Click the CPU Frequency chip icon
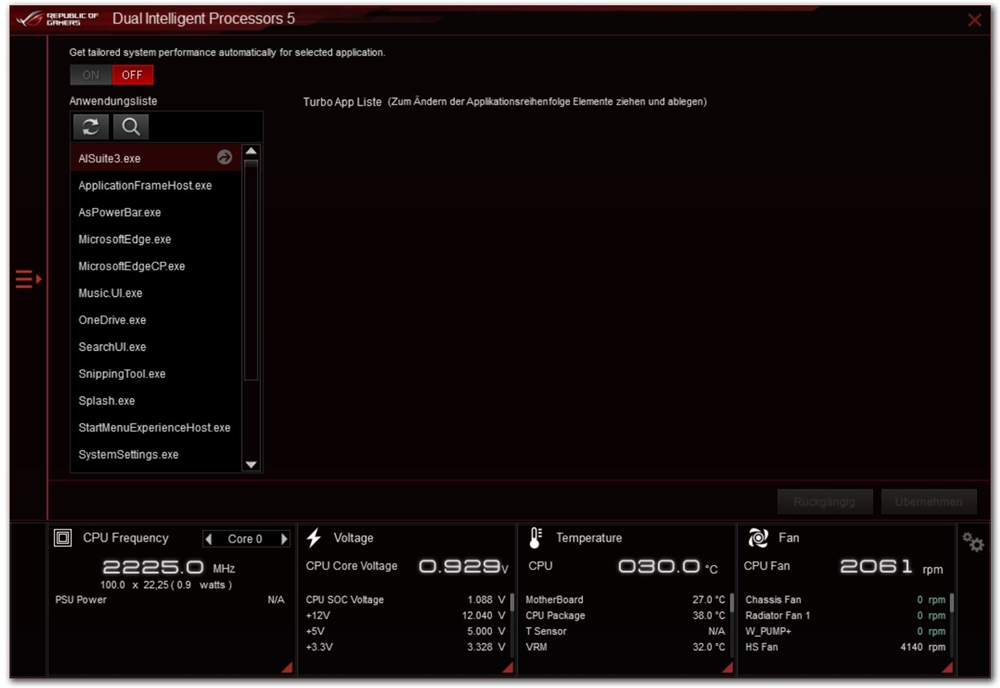1000x688 pixels. click(x=62, y=538)
